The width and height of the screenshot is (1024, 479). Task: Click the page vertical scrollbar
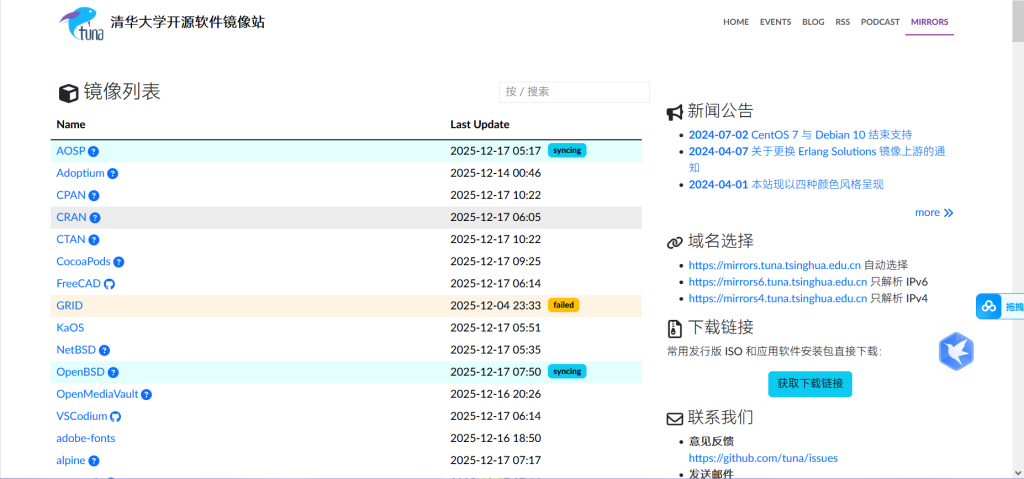pos(1017,240)
